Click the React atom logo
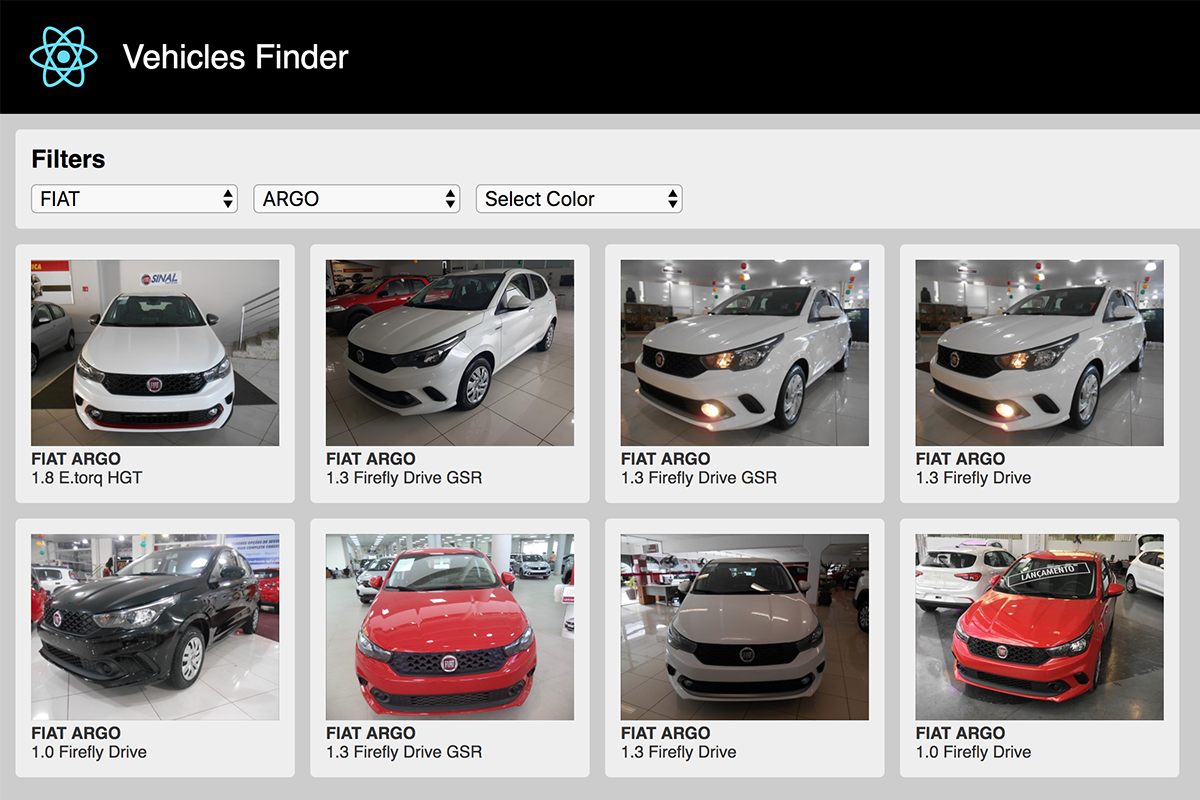This screenshot has width=1200, height=800. (64, 56)
